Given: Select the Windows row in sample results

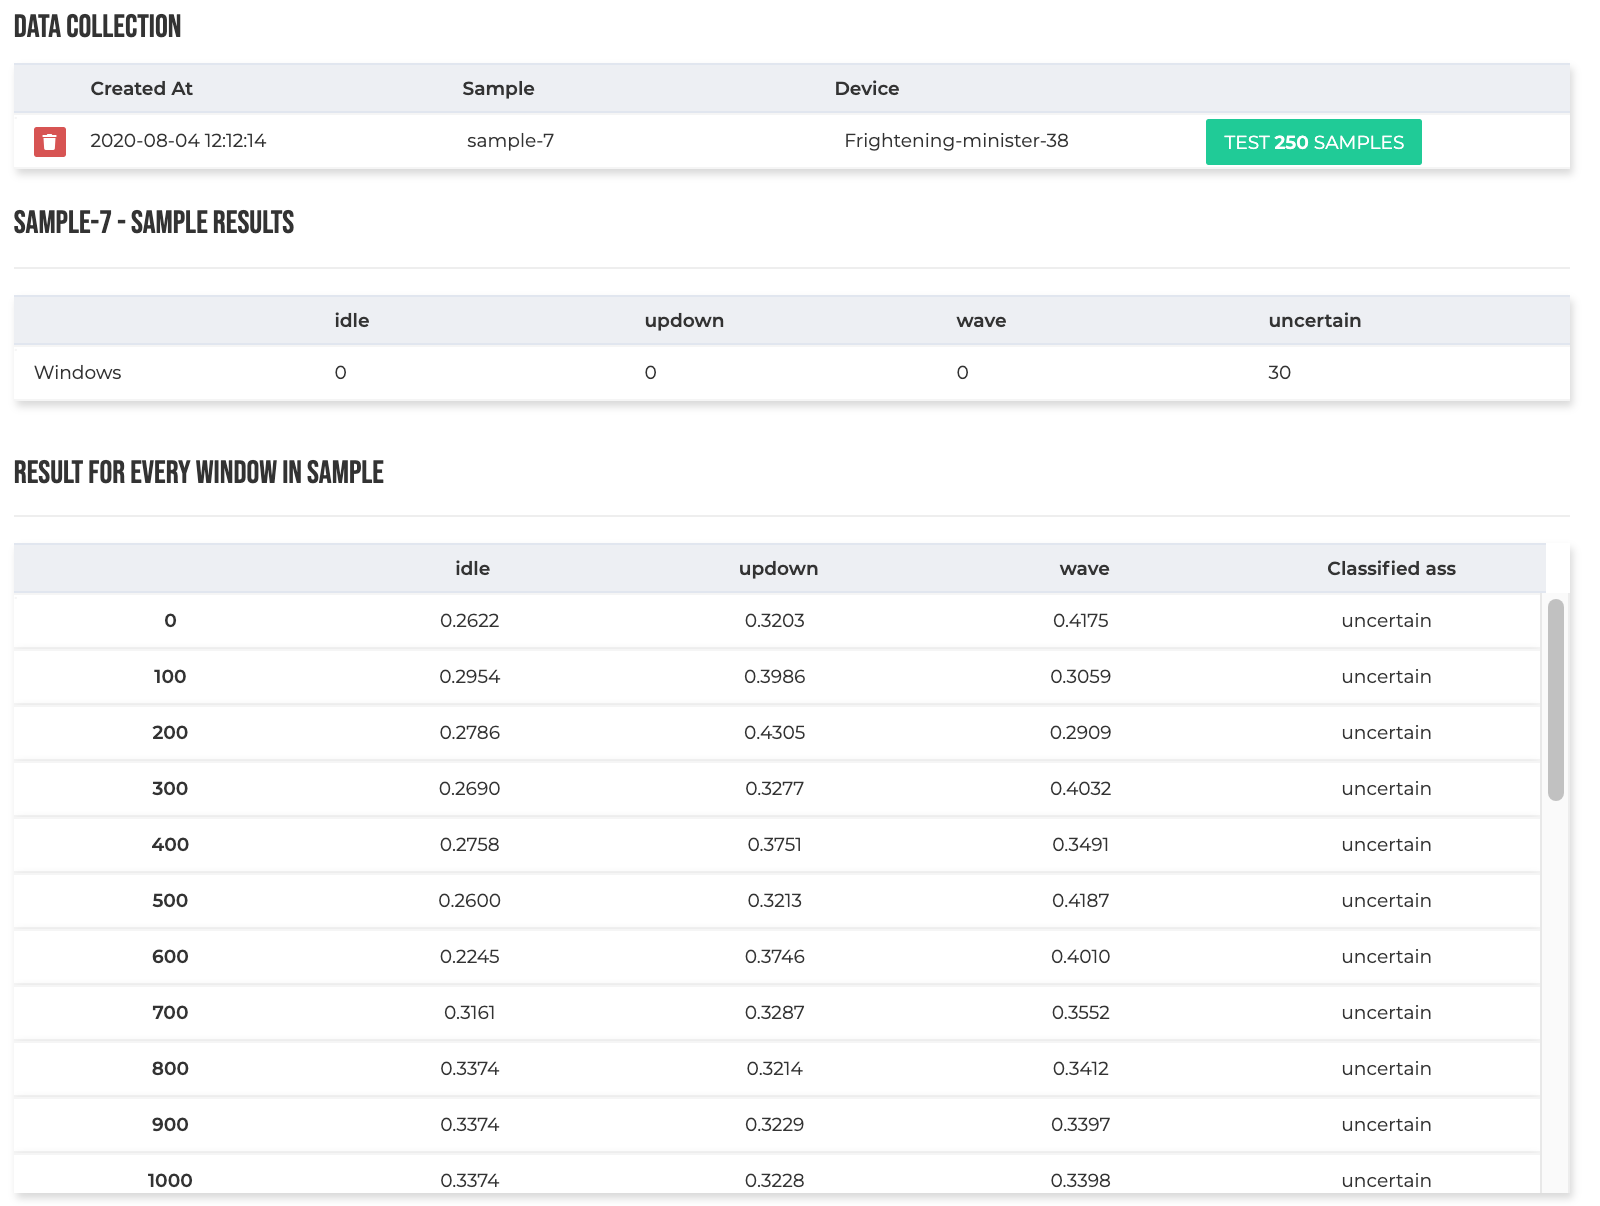Looking at the screenshot, I should pos(77,372).
